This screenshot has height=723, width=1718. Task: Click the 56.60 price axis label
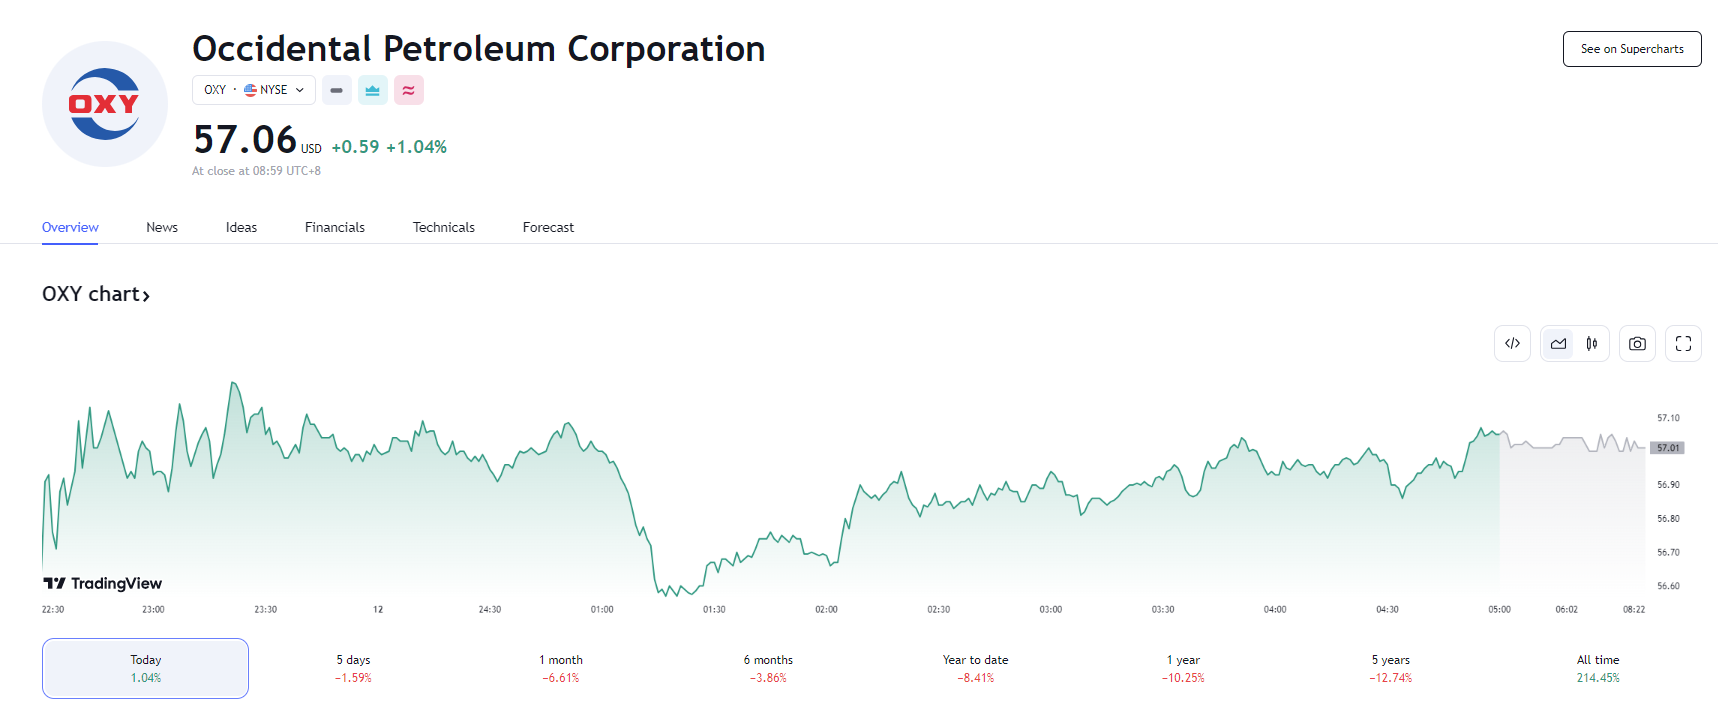(x=1668, y=586)
